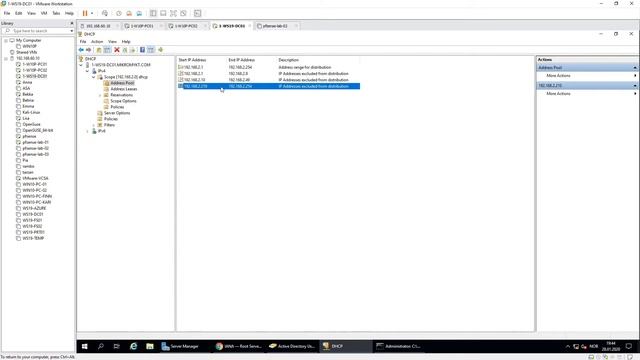Show hidden tray icons chevron

click(x=568, y=347)
